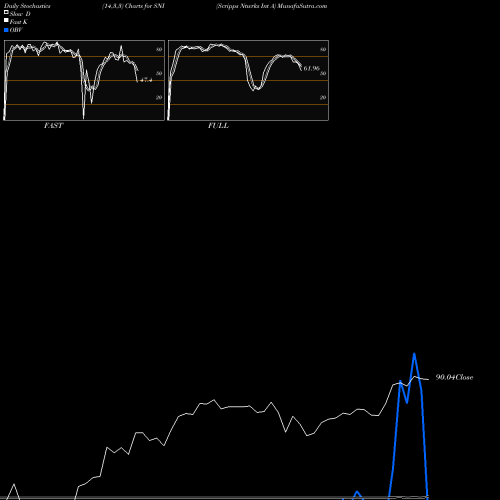This screenshot has height=500, width=500.
Task: Click the FULL stochastic chart panel
Action: pos(248,80)
